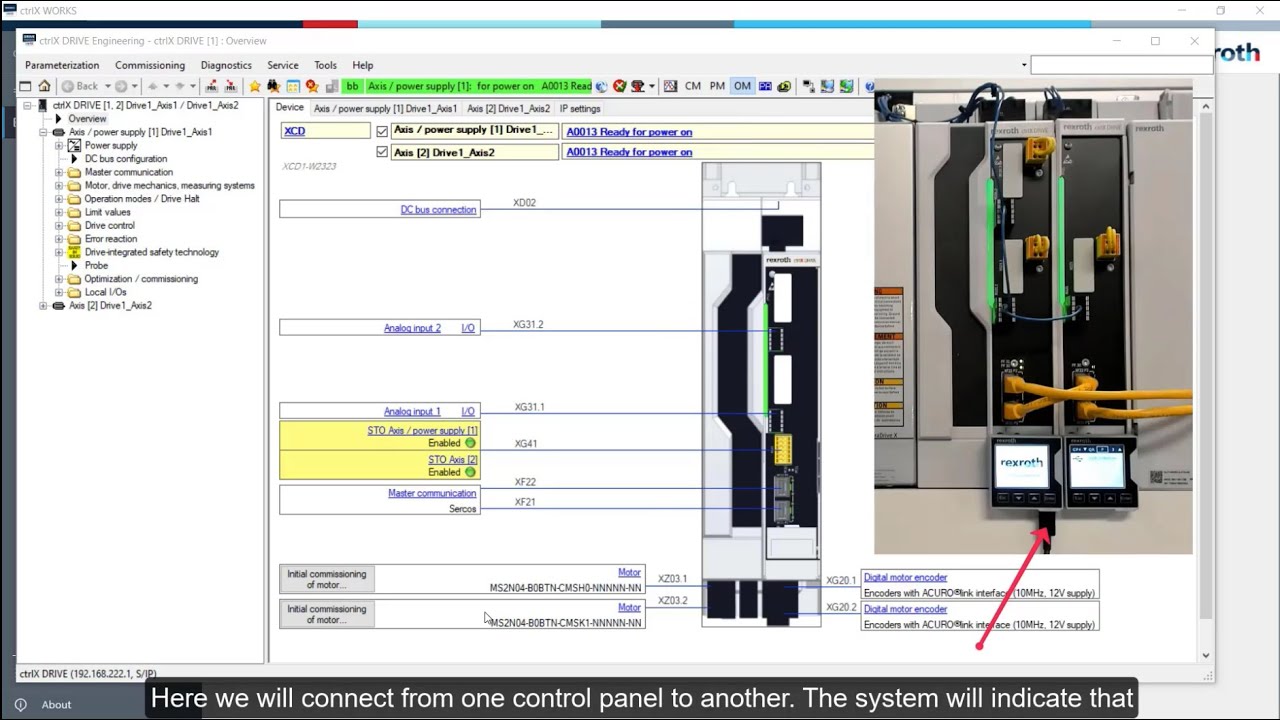
Task: Click the About info icon at bottom
Action: (x=20, y=704)
